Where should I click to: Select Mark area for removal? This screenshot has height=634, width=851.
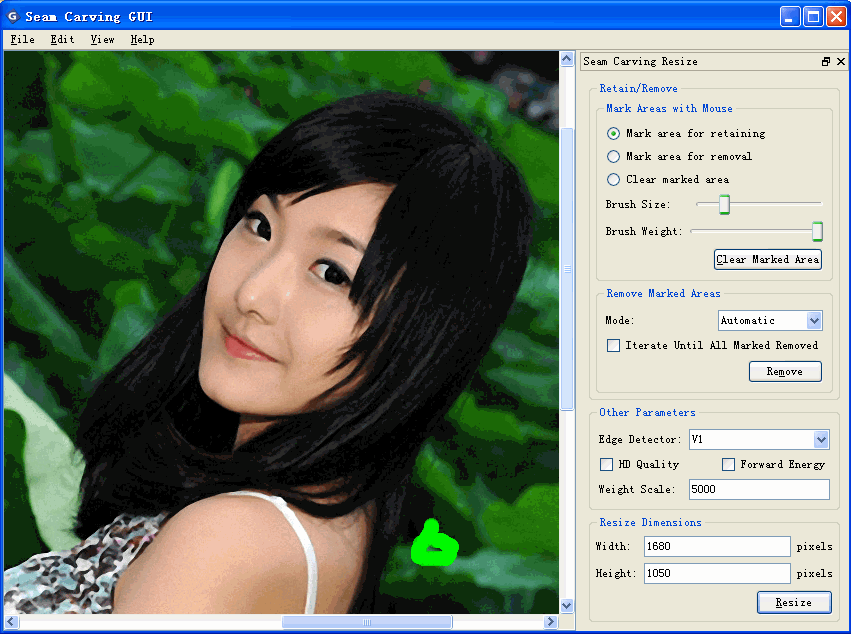tap(613, 156)
